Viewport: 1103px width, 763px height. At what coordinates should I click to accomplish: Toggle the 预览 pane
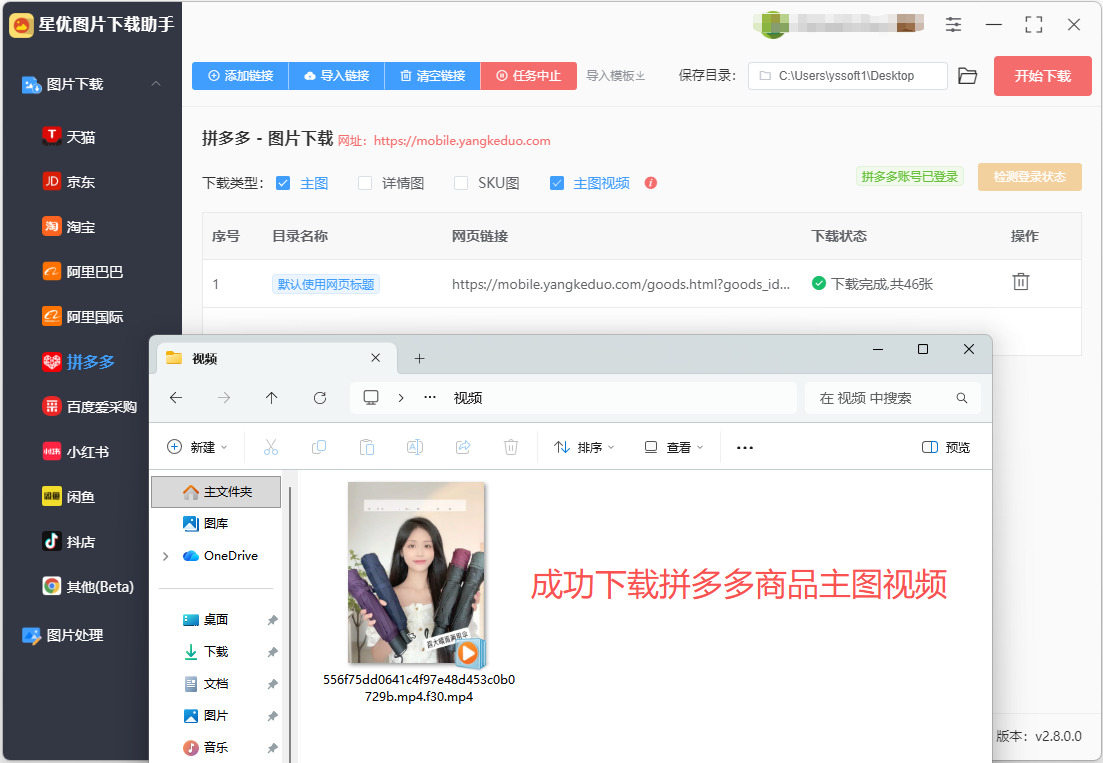coord(946,447)
